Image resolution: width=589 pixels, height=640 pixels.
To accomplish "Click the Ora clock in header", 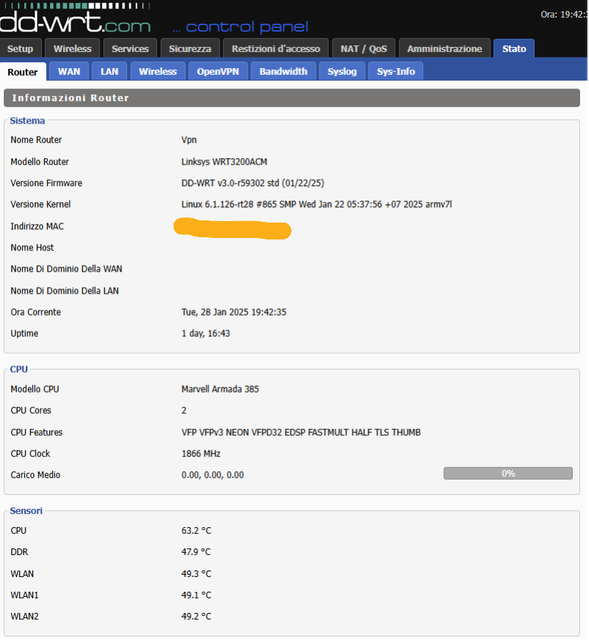I will point(564,15).
